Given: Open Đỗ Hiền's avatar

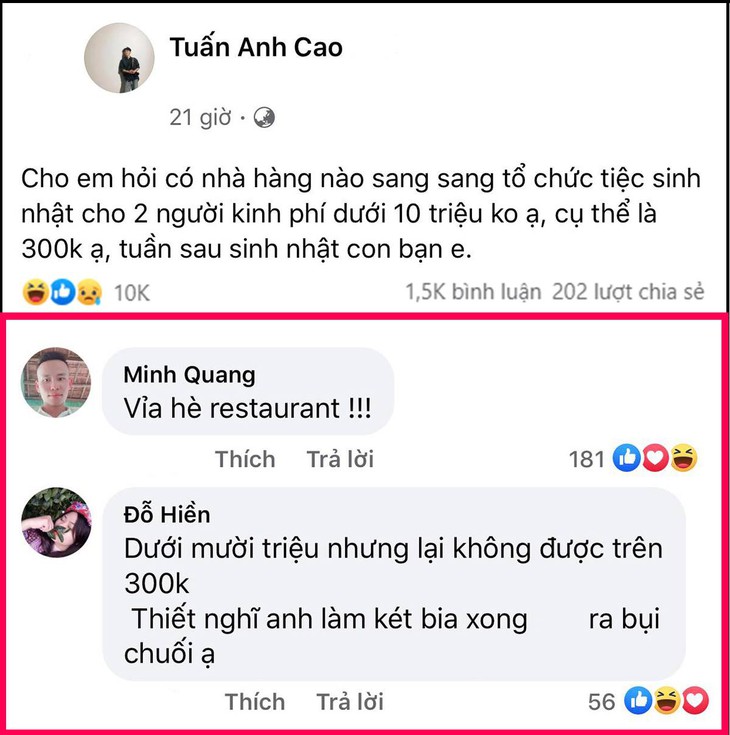Looking at the screenshot, I should (56, 522).
